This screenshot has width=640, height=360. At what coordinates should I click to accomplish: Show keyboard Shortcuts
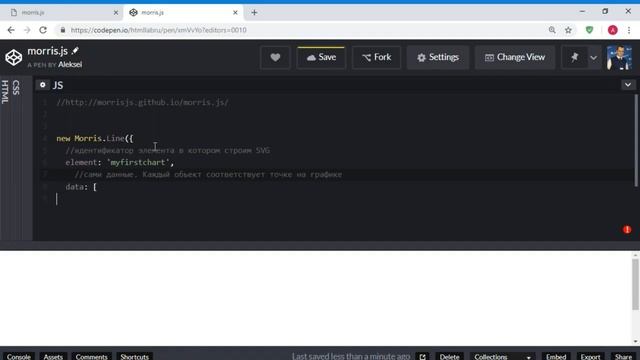tap(134, 356)
